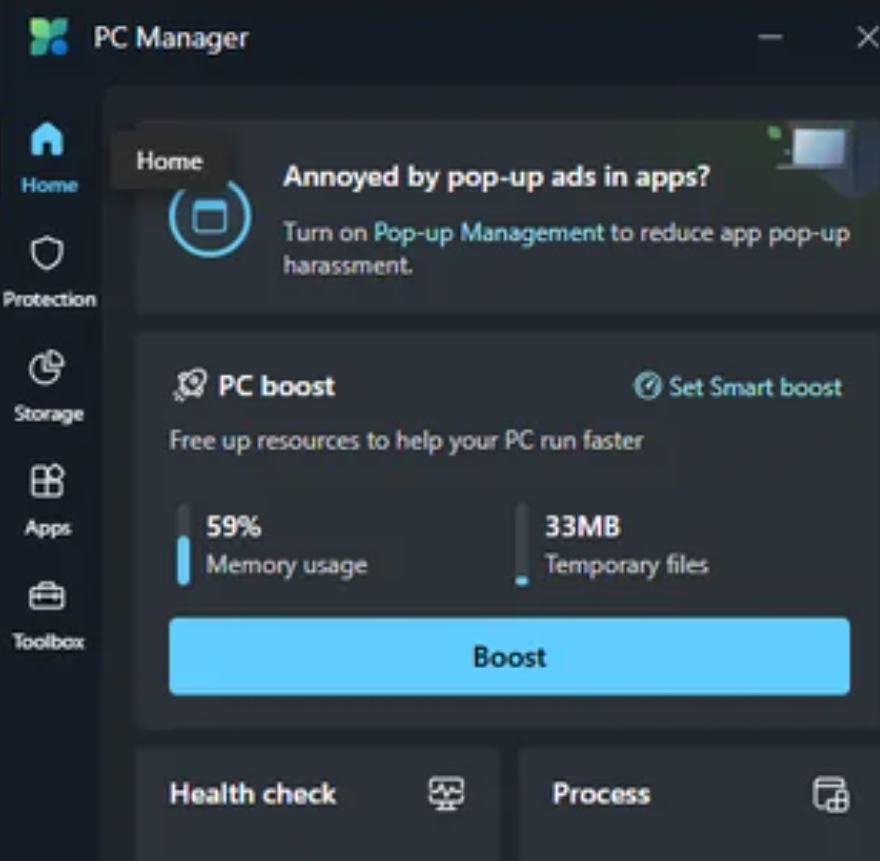880x861 pixels.
Task: Click the 33MB temporary files value
Action: coord(583,526)
